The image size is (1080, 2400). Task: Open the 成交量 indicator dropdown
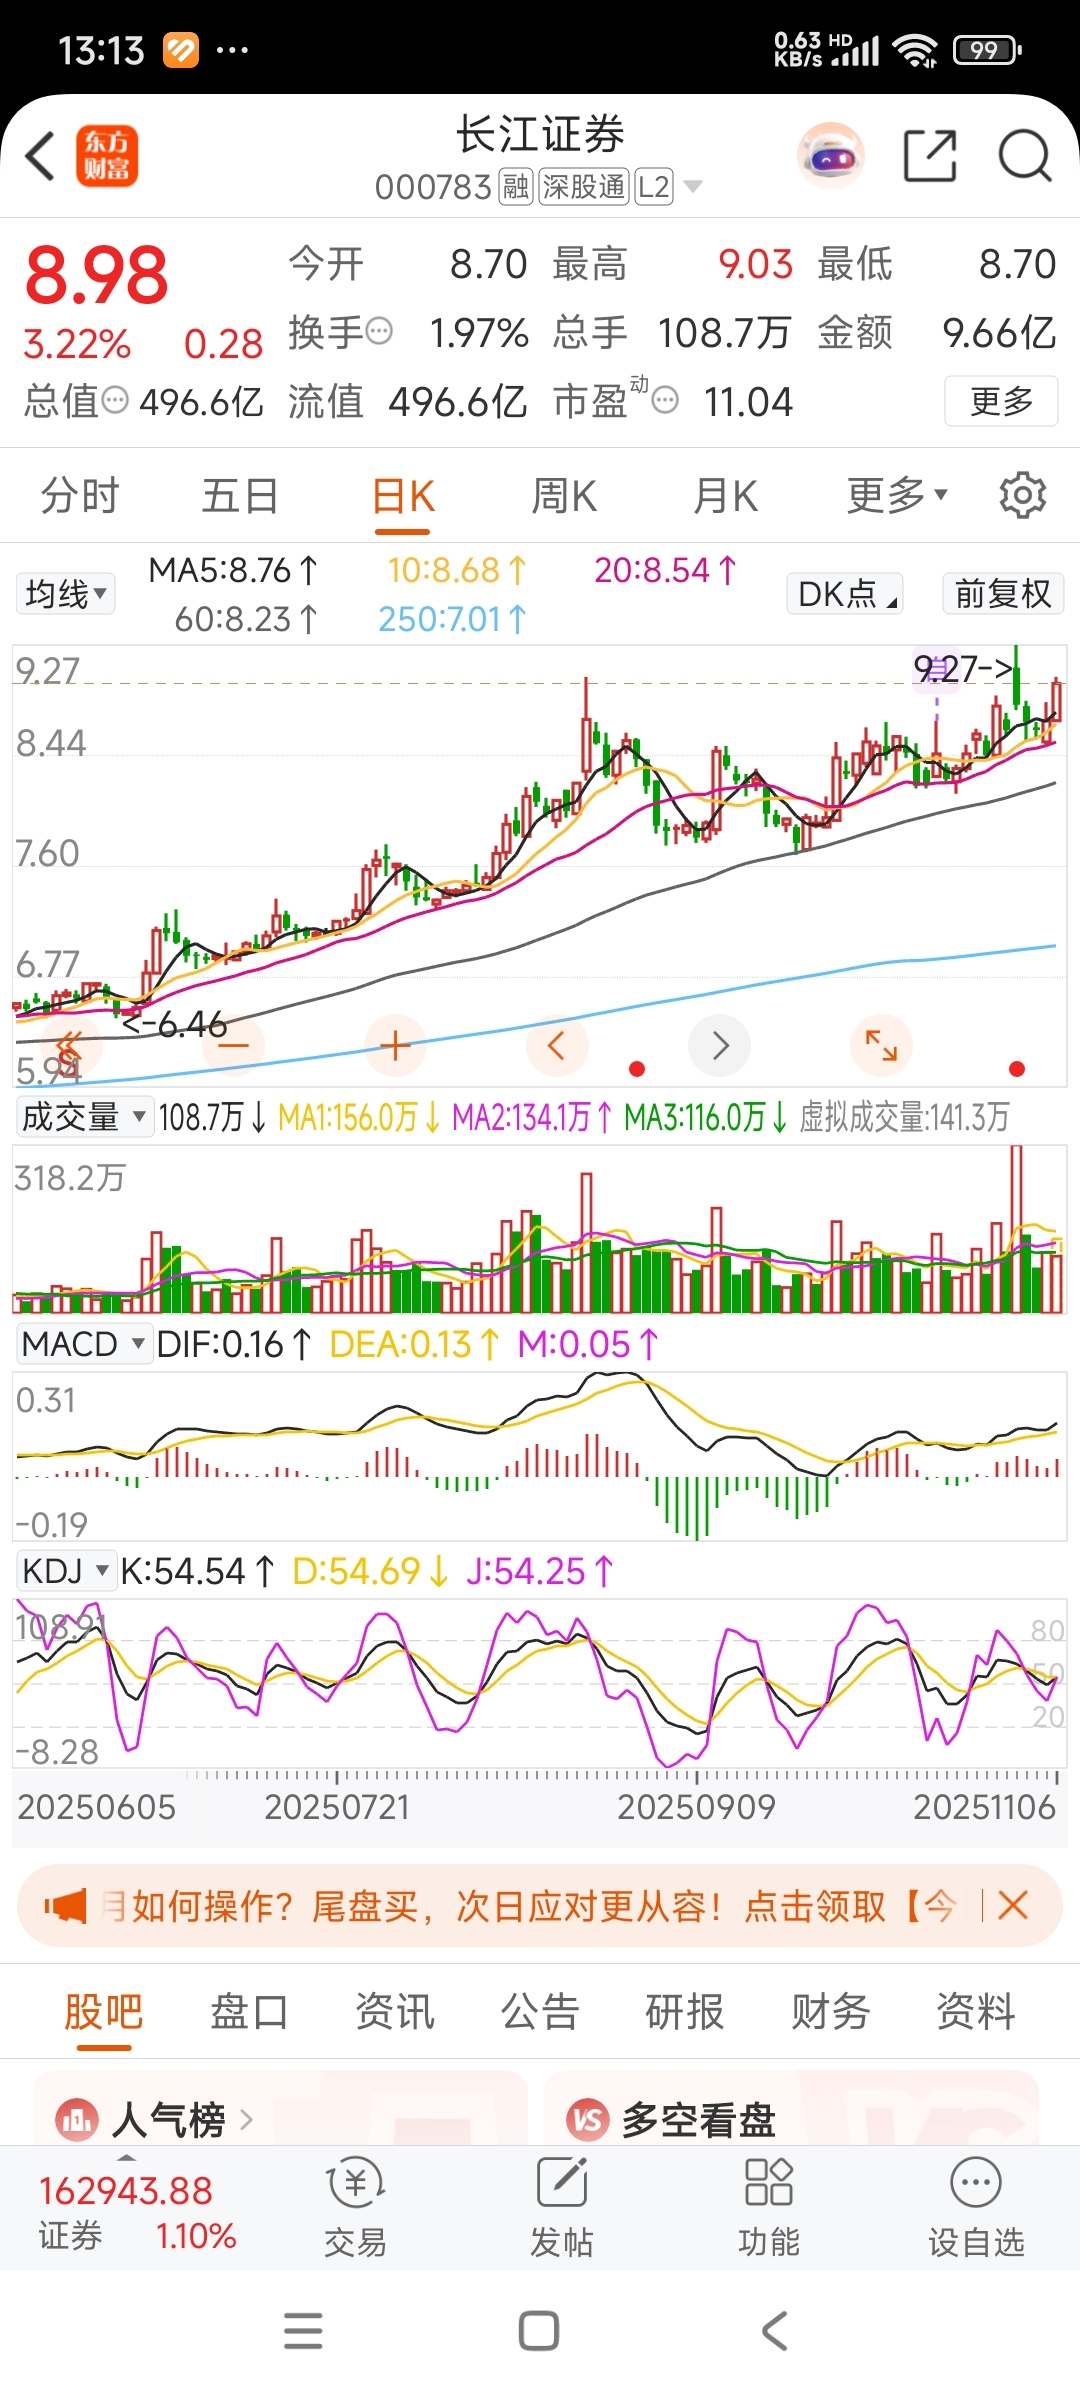(x=84, y=1117)
